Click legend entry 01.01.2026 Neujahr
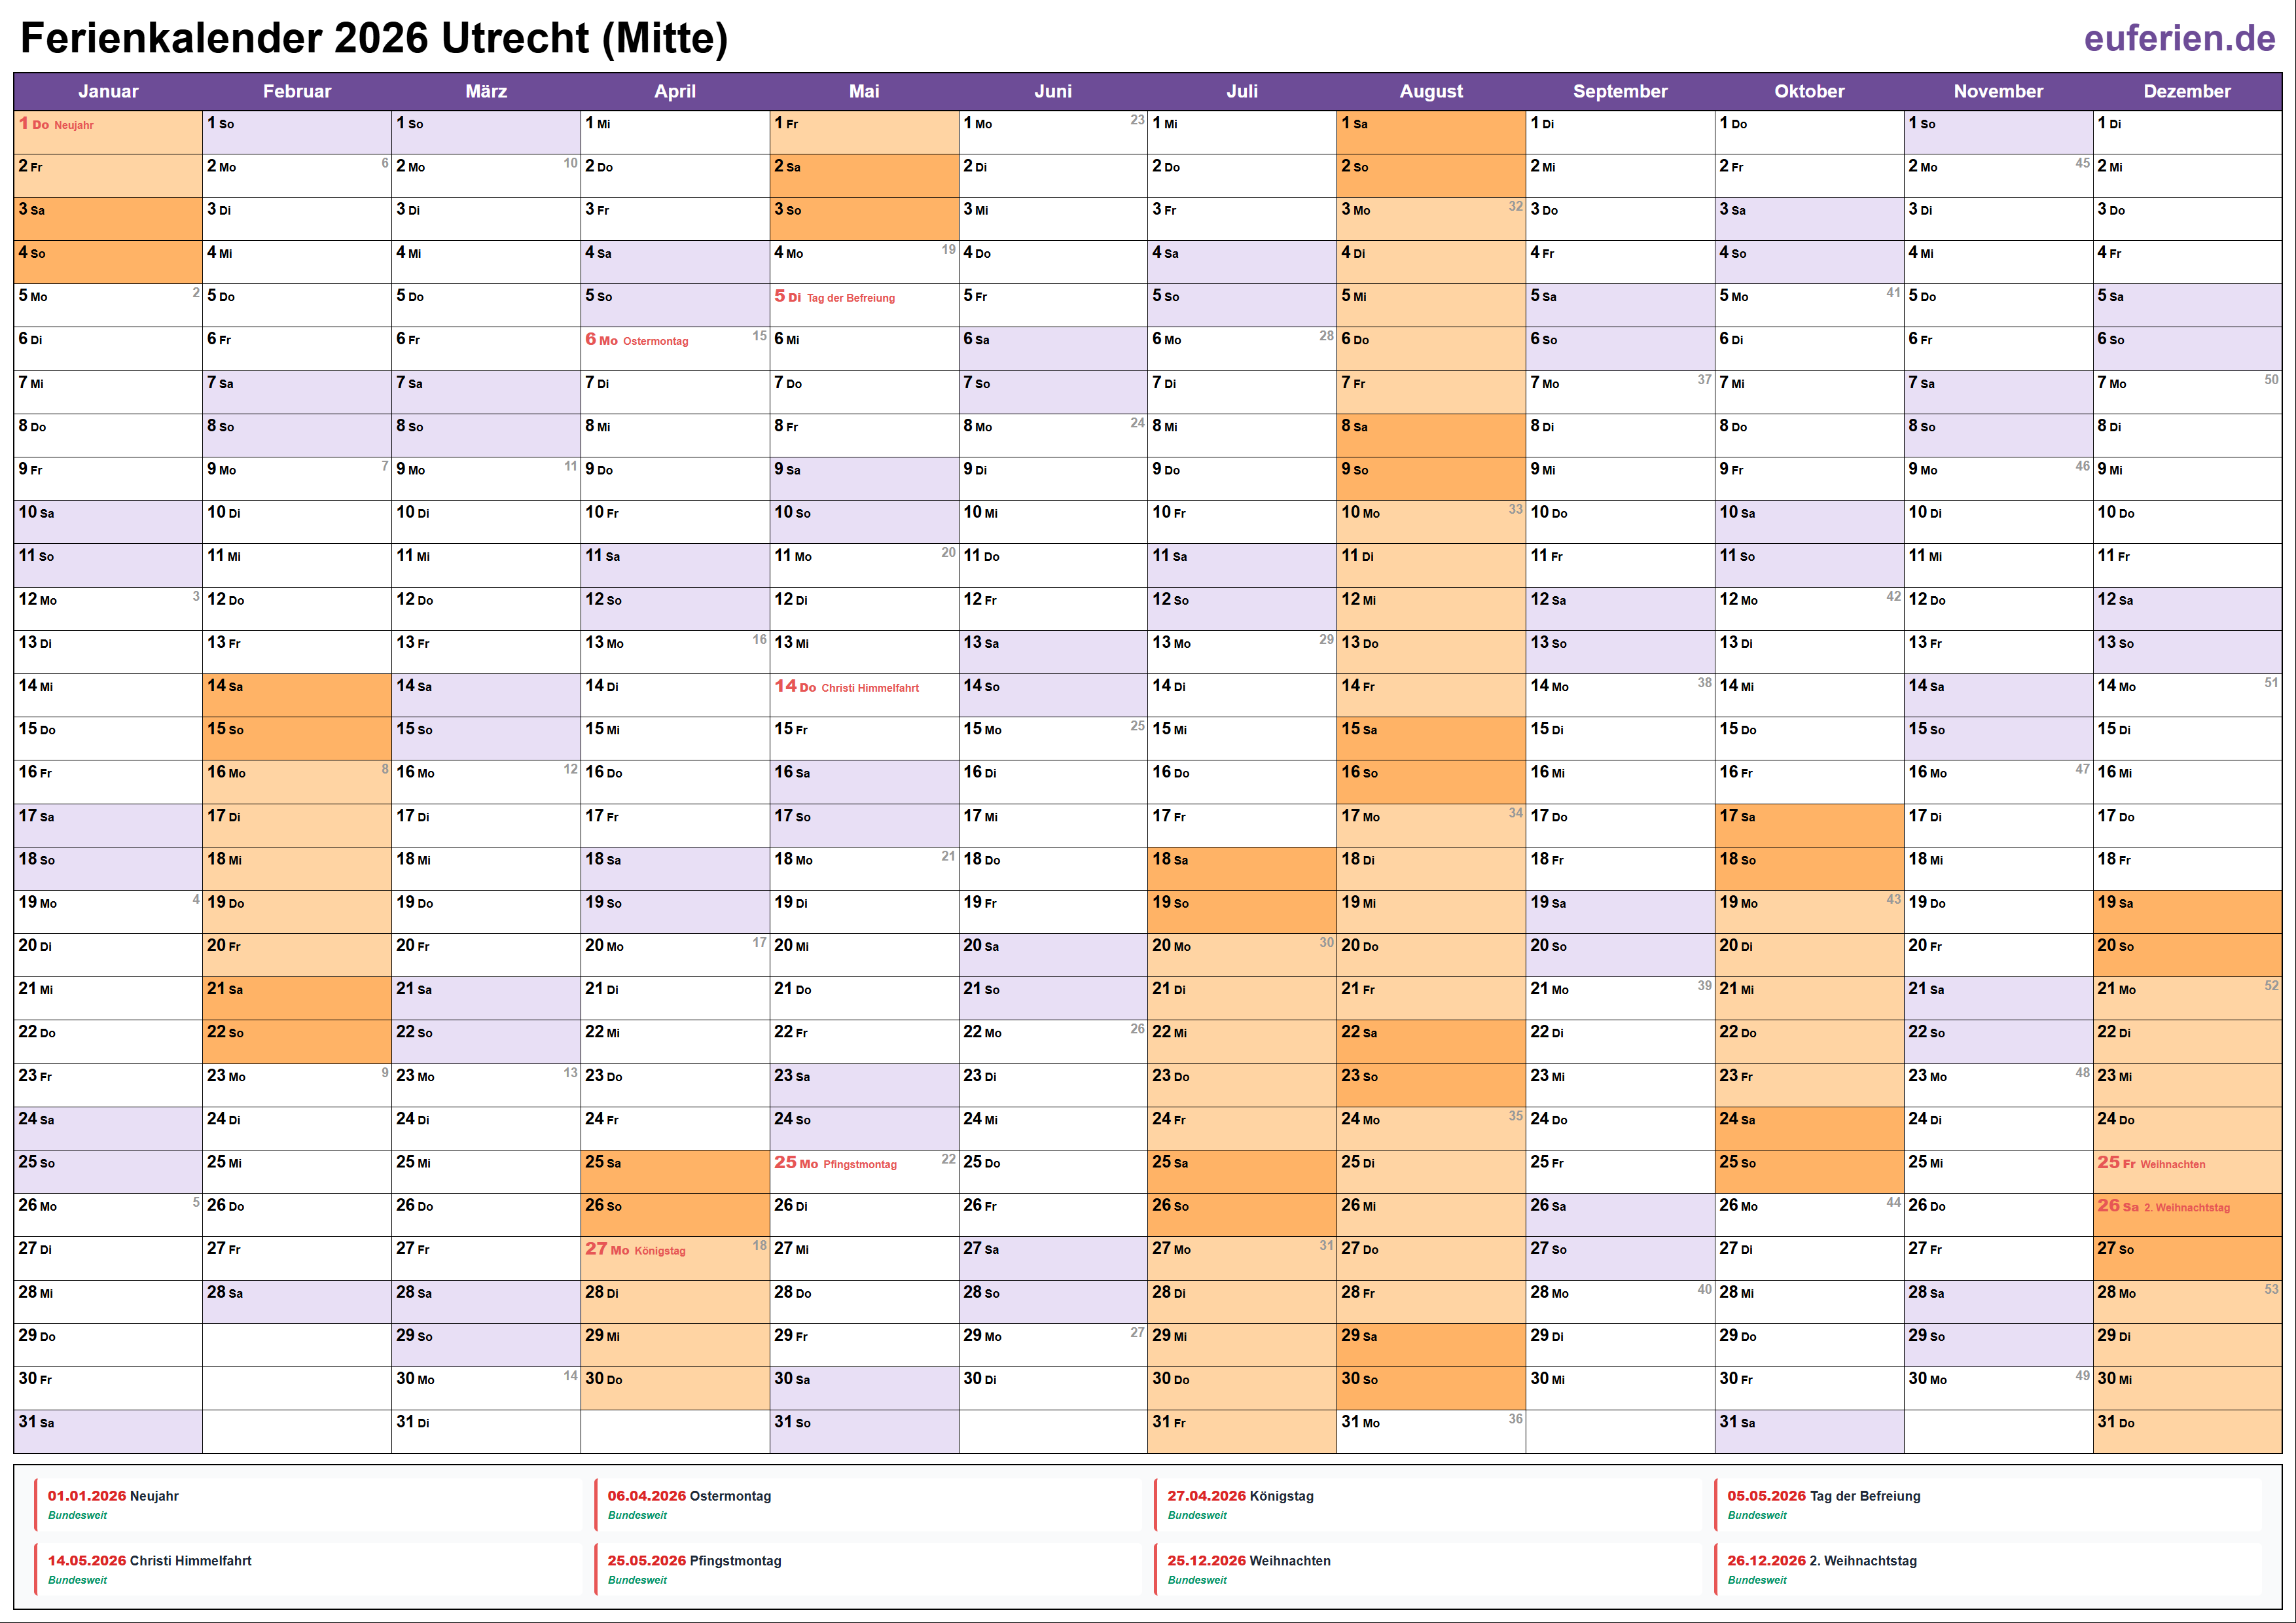The height and width of the screenshot is (1623, 2296). pyautogui.click(x=113, y=1496)
